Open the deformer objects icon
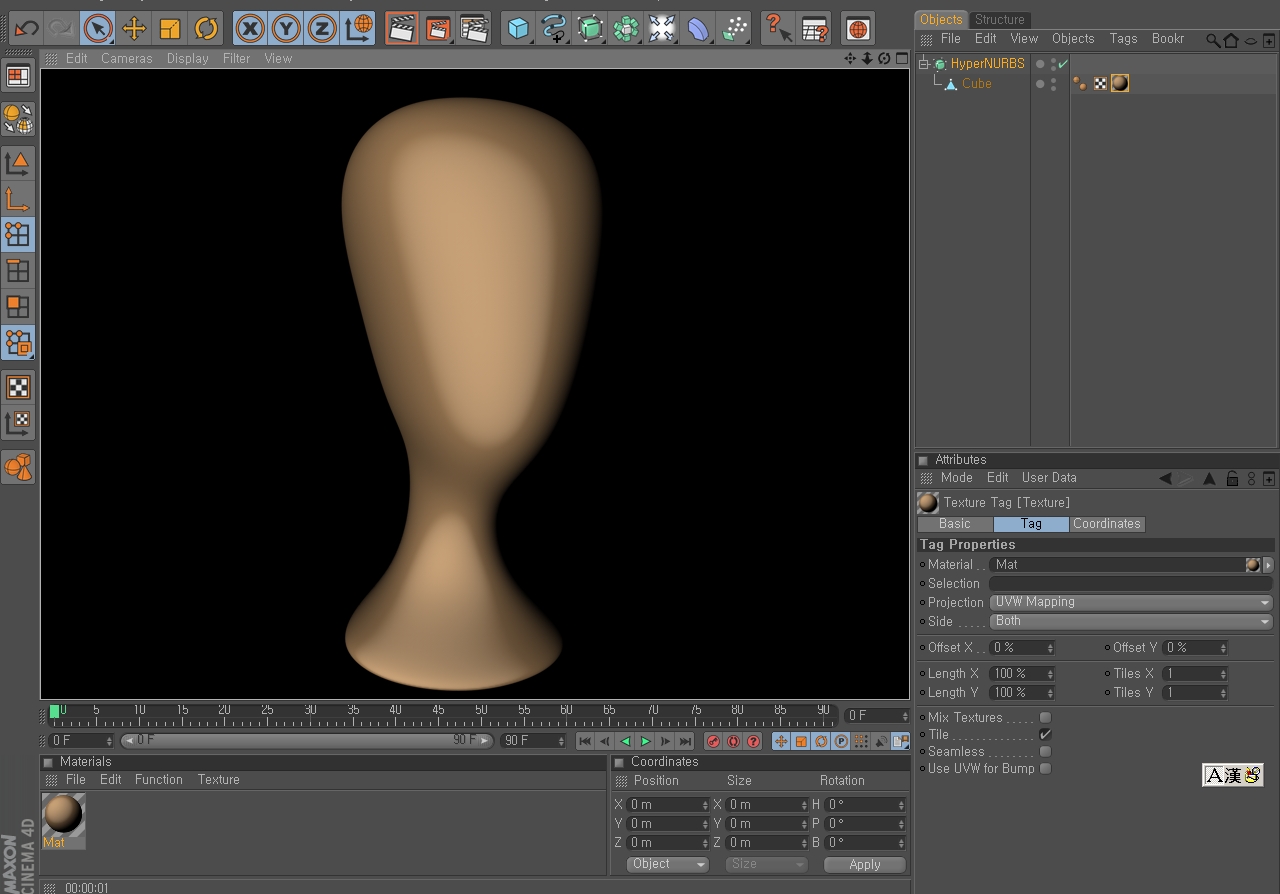Screen dimensions: 1280x894 click(698, 28)
